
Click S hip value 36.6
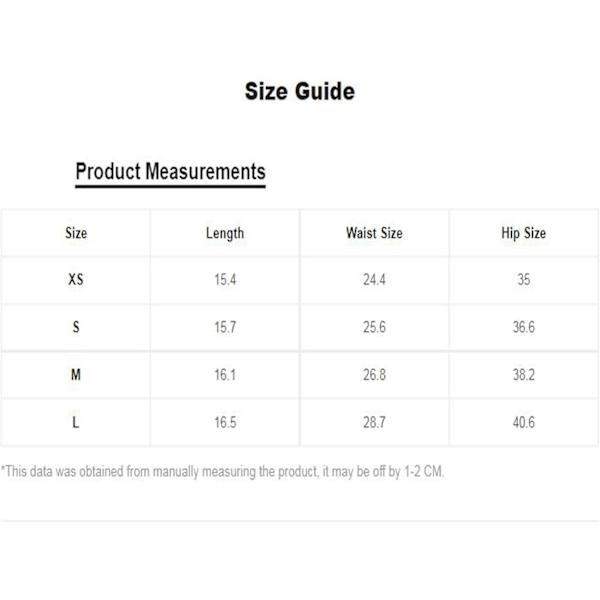[523, 327]
